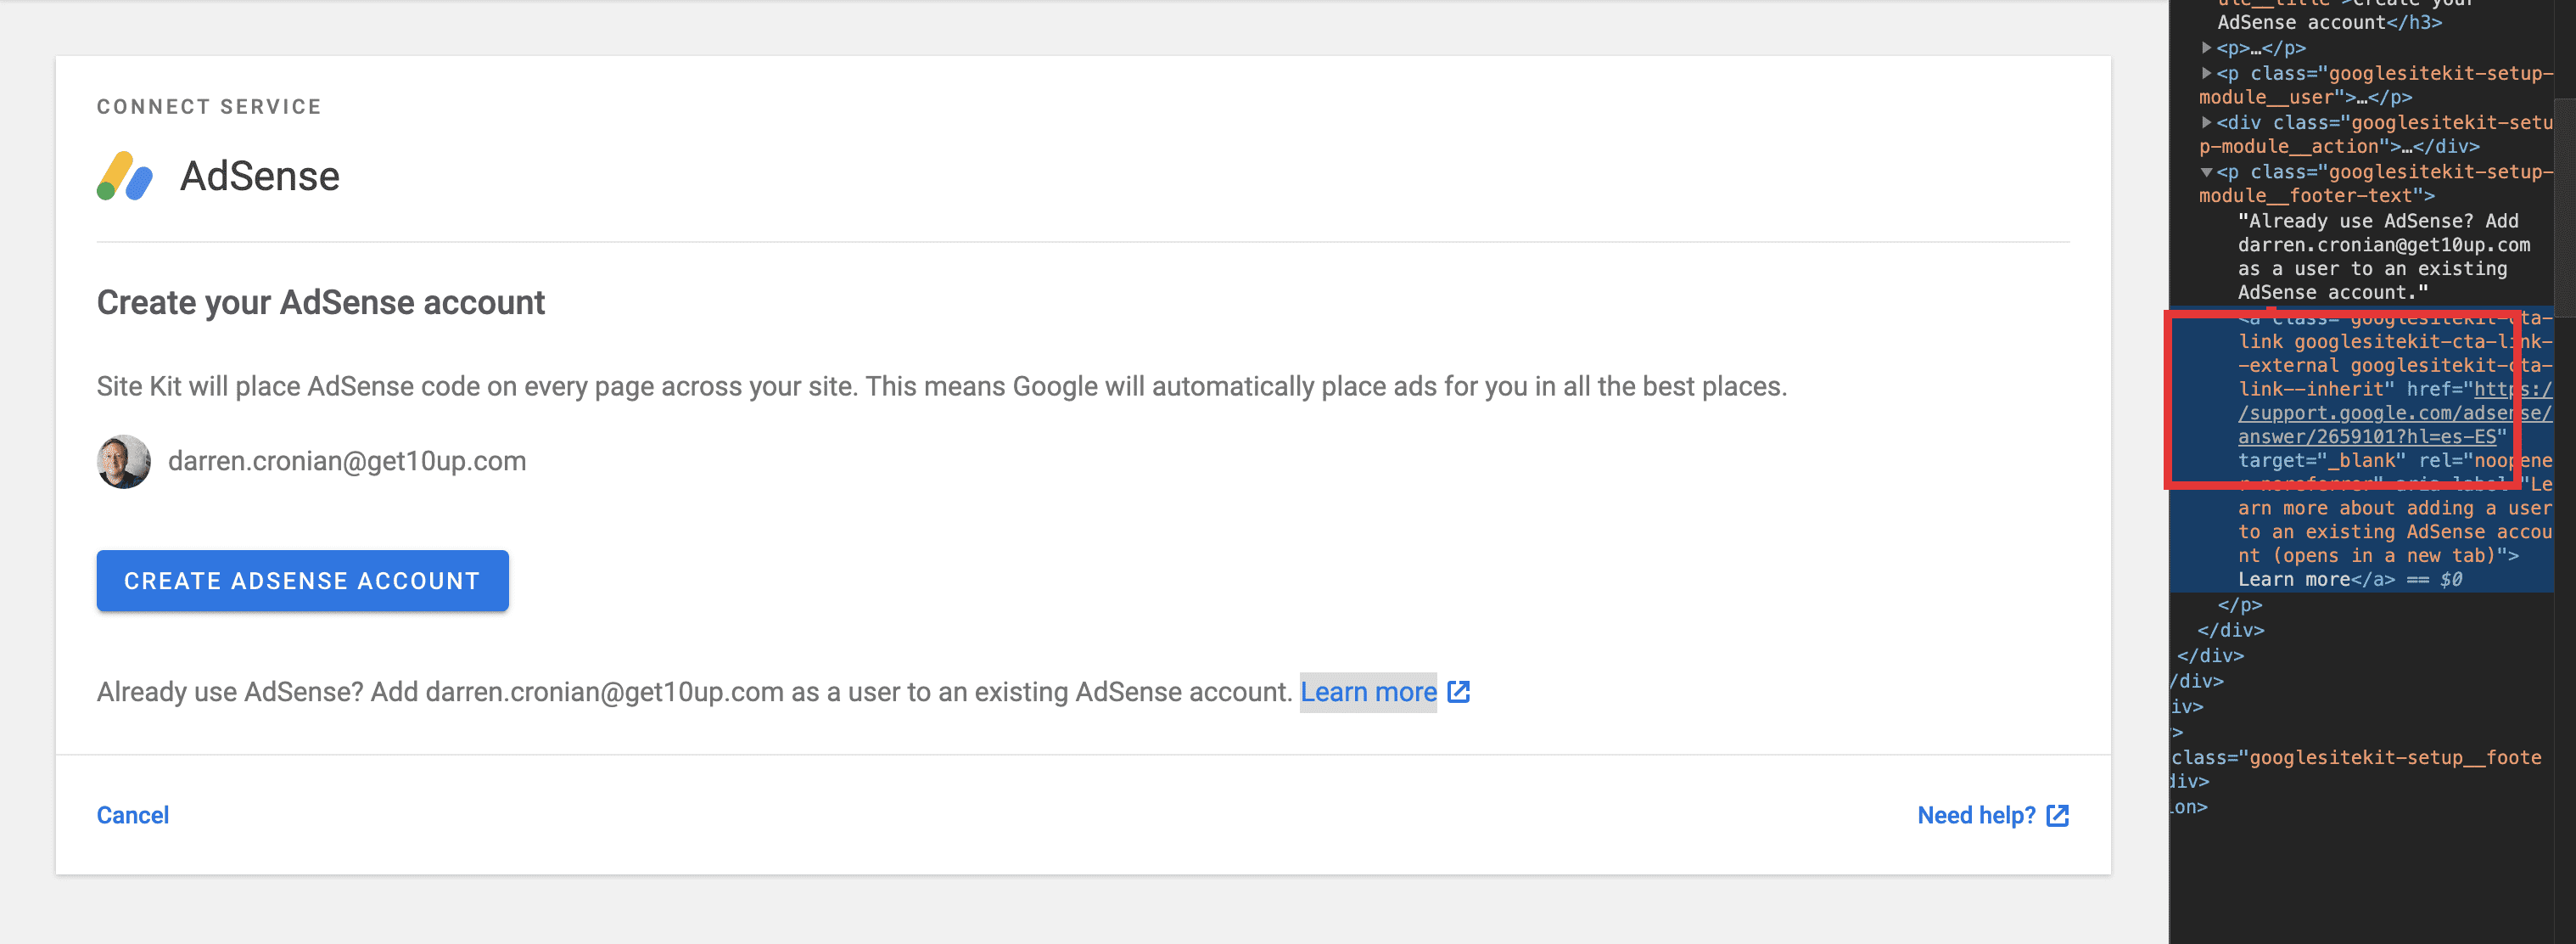Click the external link icon next to Need help
This screenshot has width=2576, height=944.
[x=2057, y=815]
